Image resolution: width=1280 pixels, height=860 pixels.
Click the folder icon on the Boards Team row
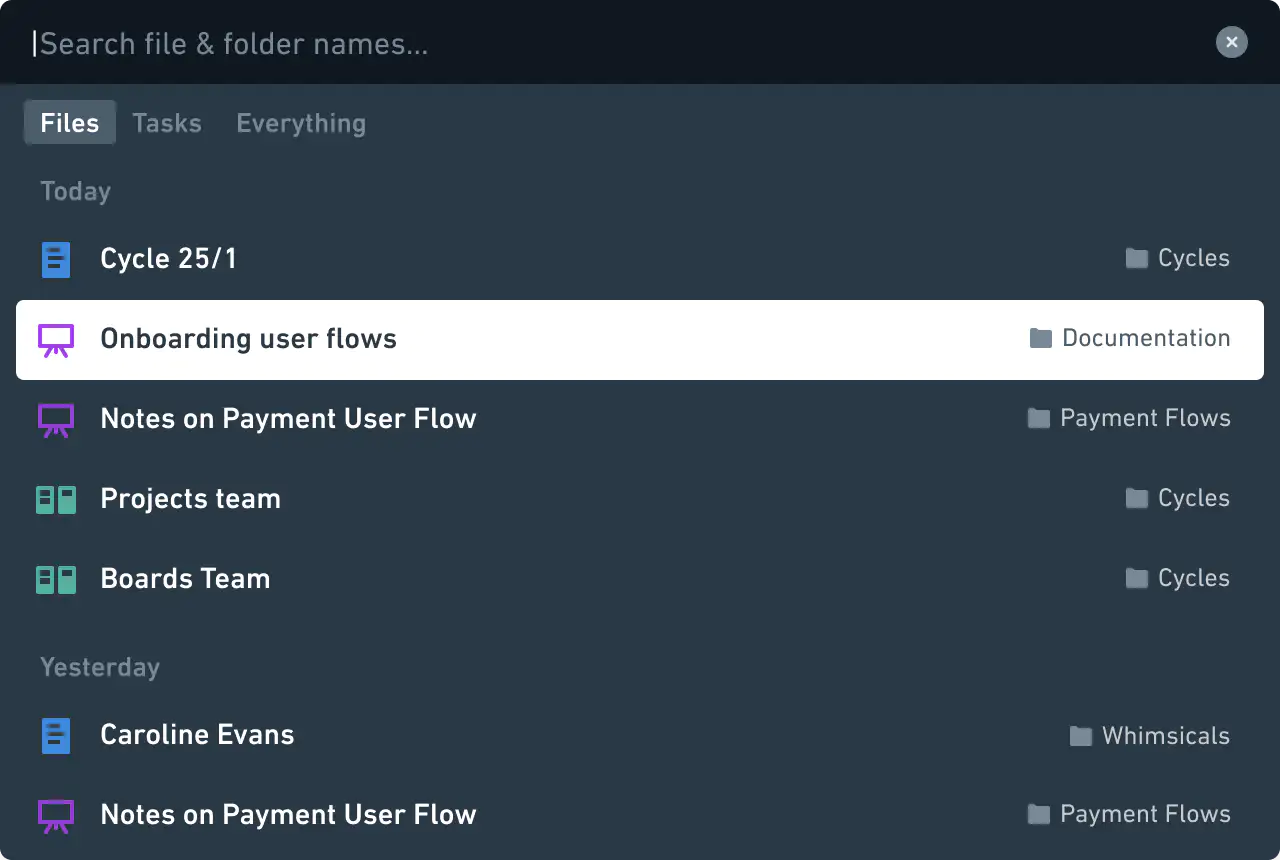(x=1137, y=578)
